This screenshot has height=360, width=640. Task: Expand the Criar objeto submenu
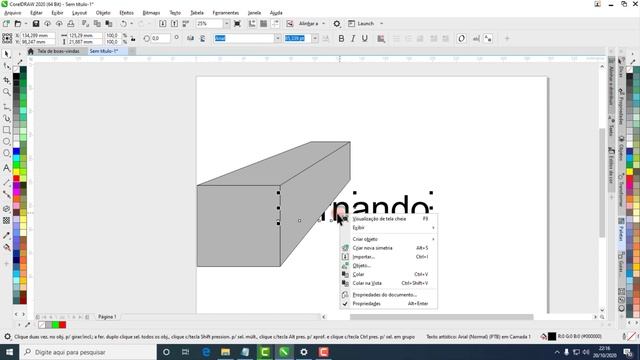click(x=389, y=239)
